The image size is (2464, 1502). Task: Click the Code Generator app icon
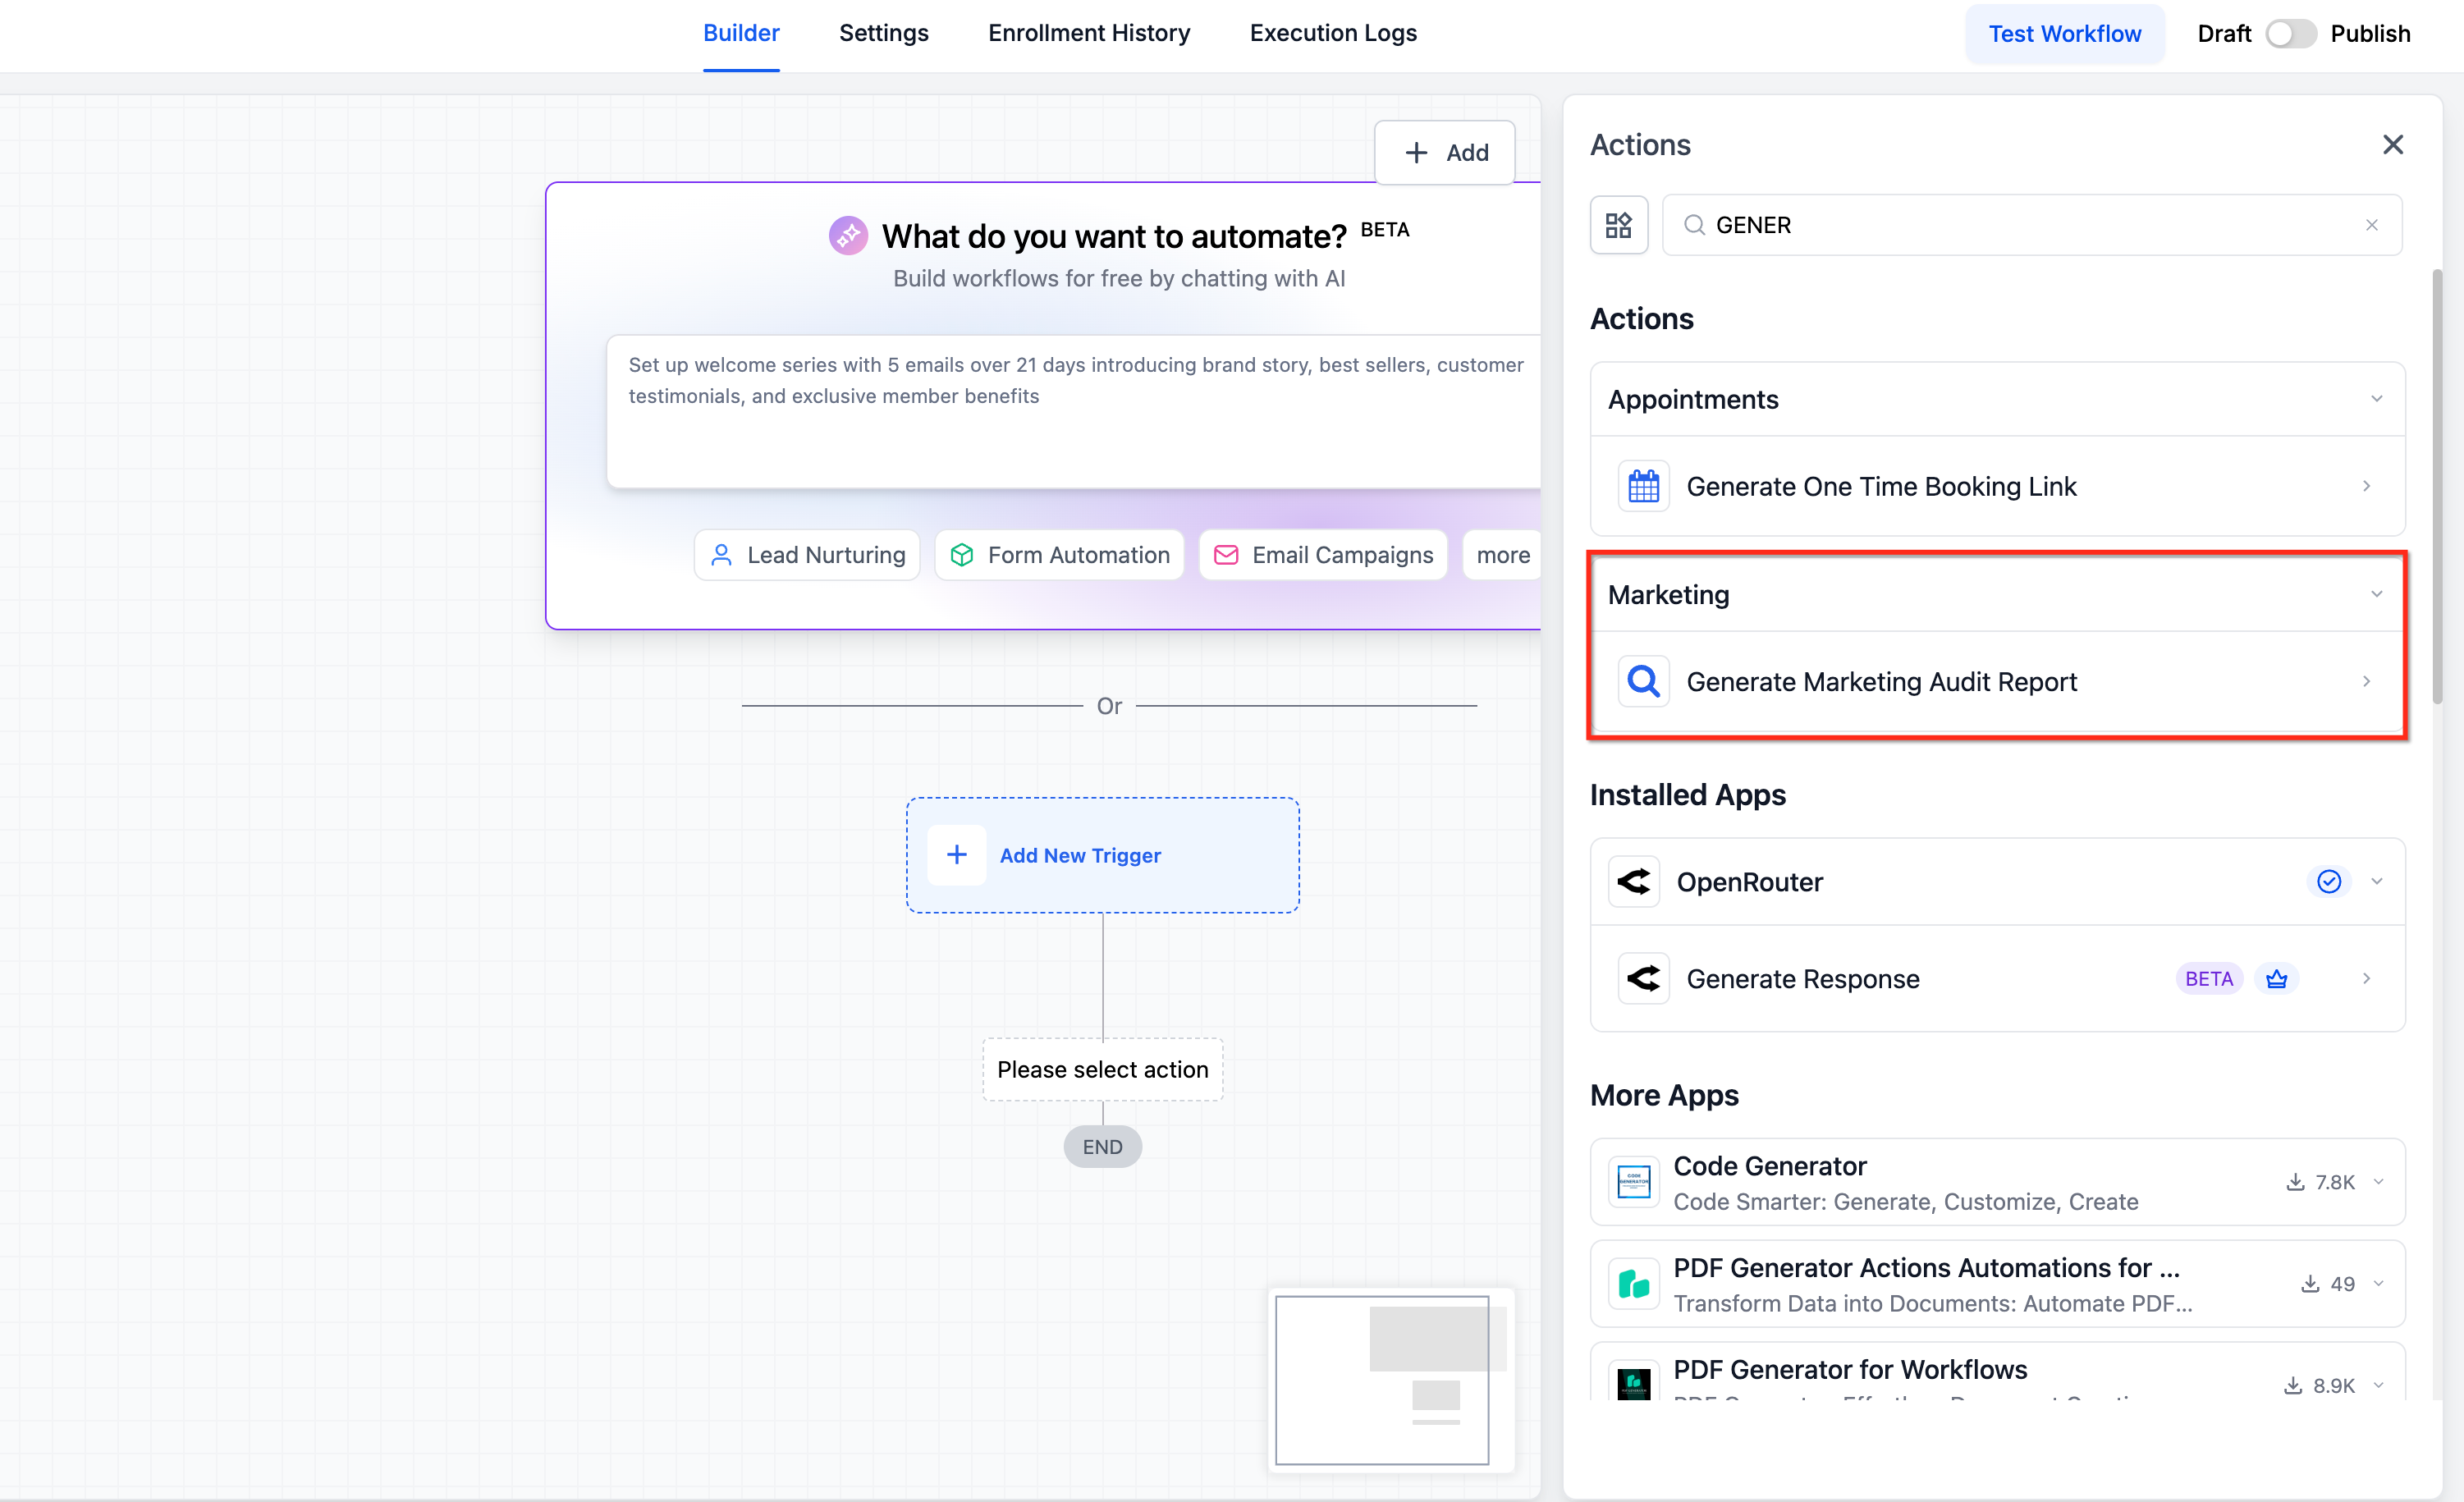click(x=1634, y=1182)
